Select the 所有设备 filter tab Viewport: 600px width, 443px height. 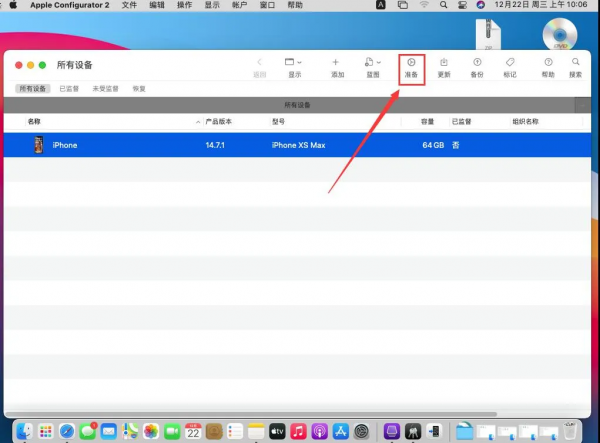[33, 89]
